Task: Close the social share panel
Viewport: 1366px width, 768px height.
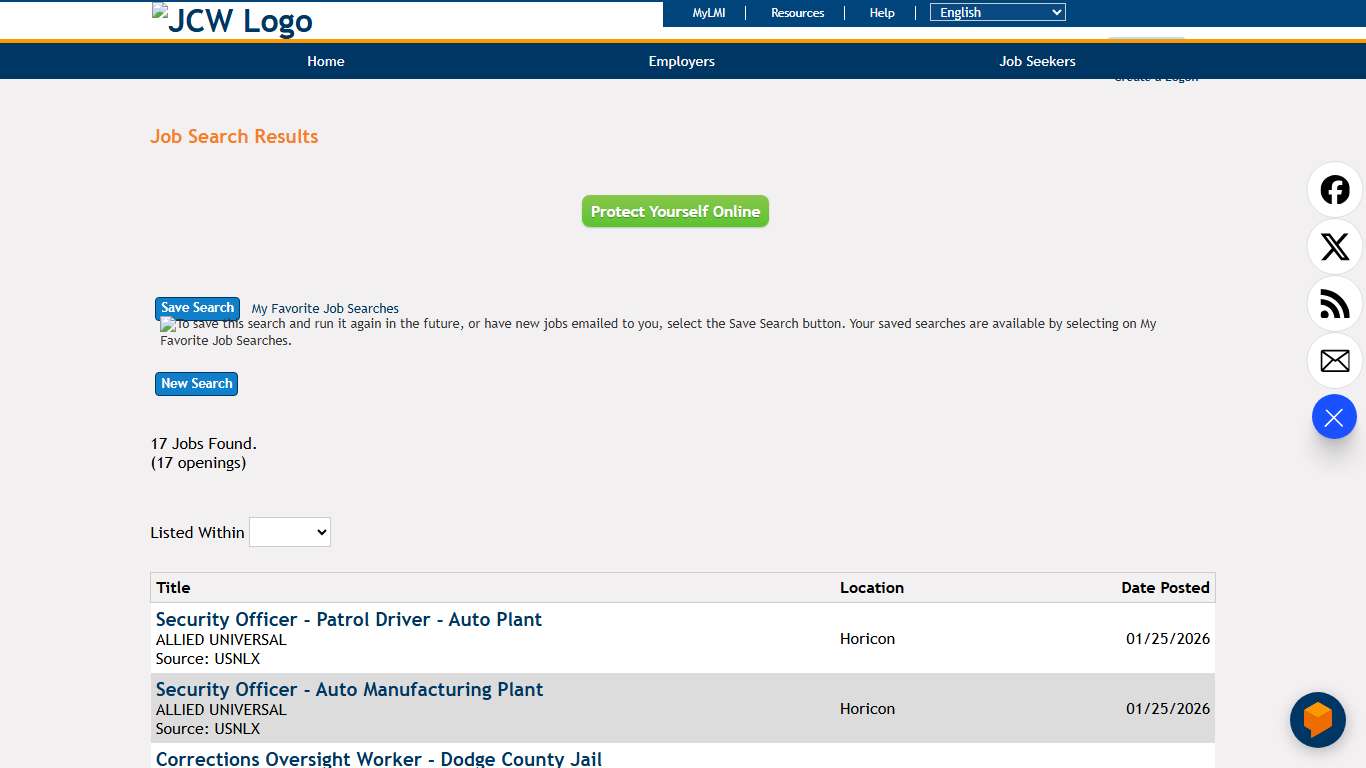Action: tap(1334, 417)
